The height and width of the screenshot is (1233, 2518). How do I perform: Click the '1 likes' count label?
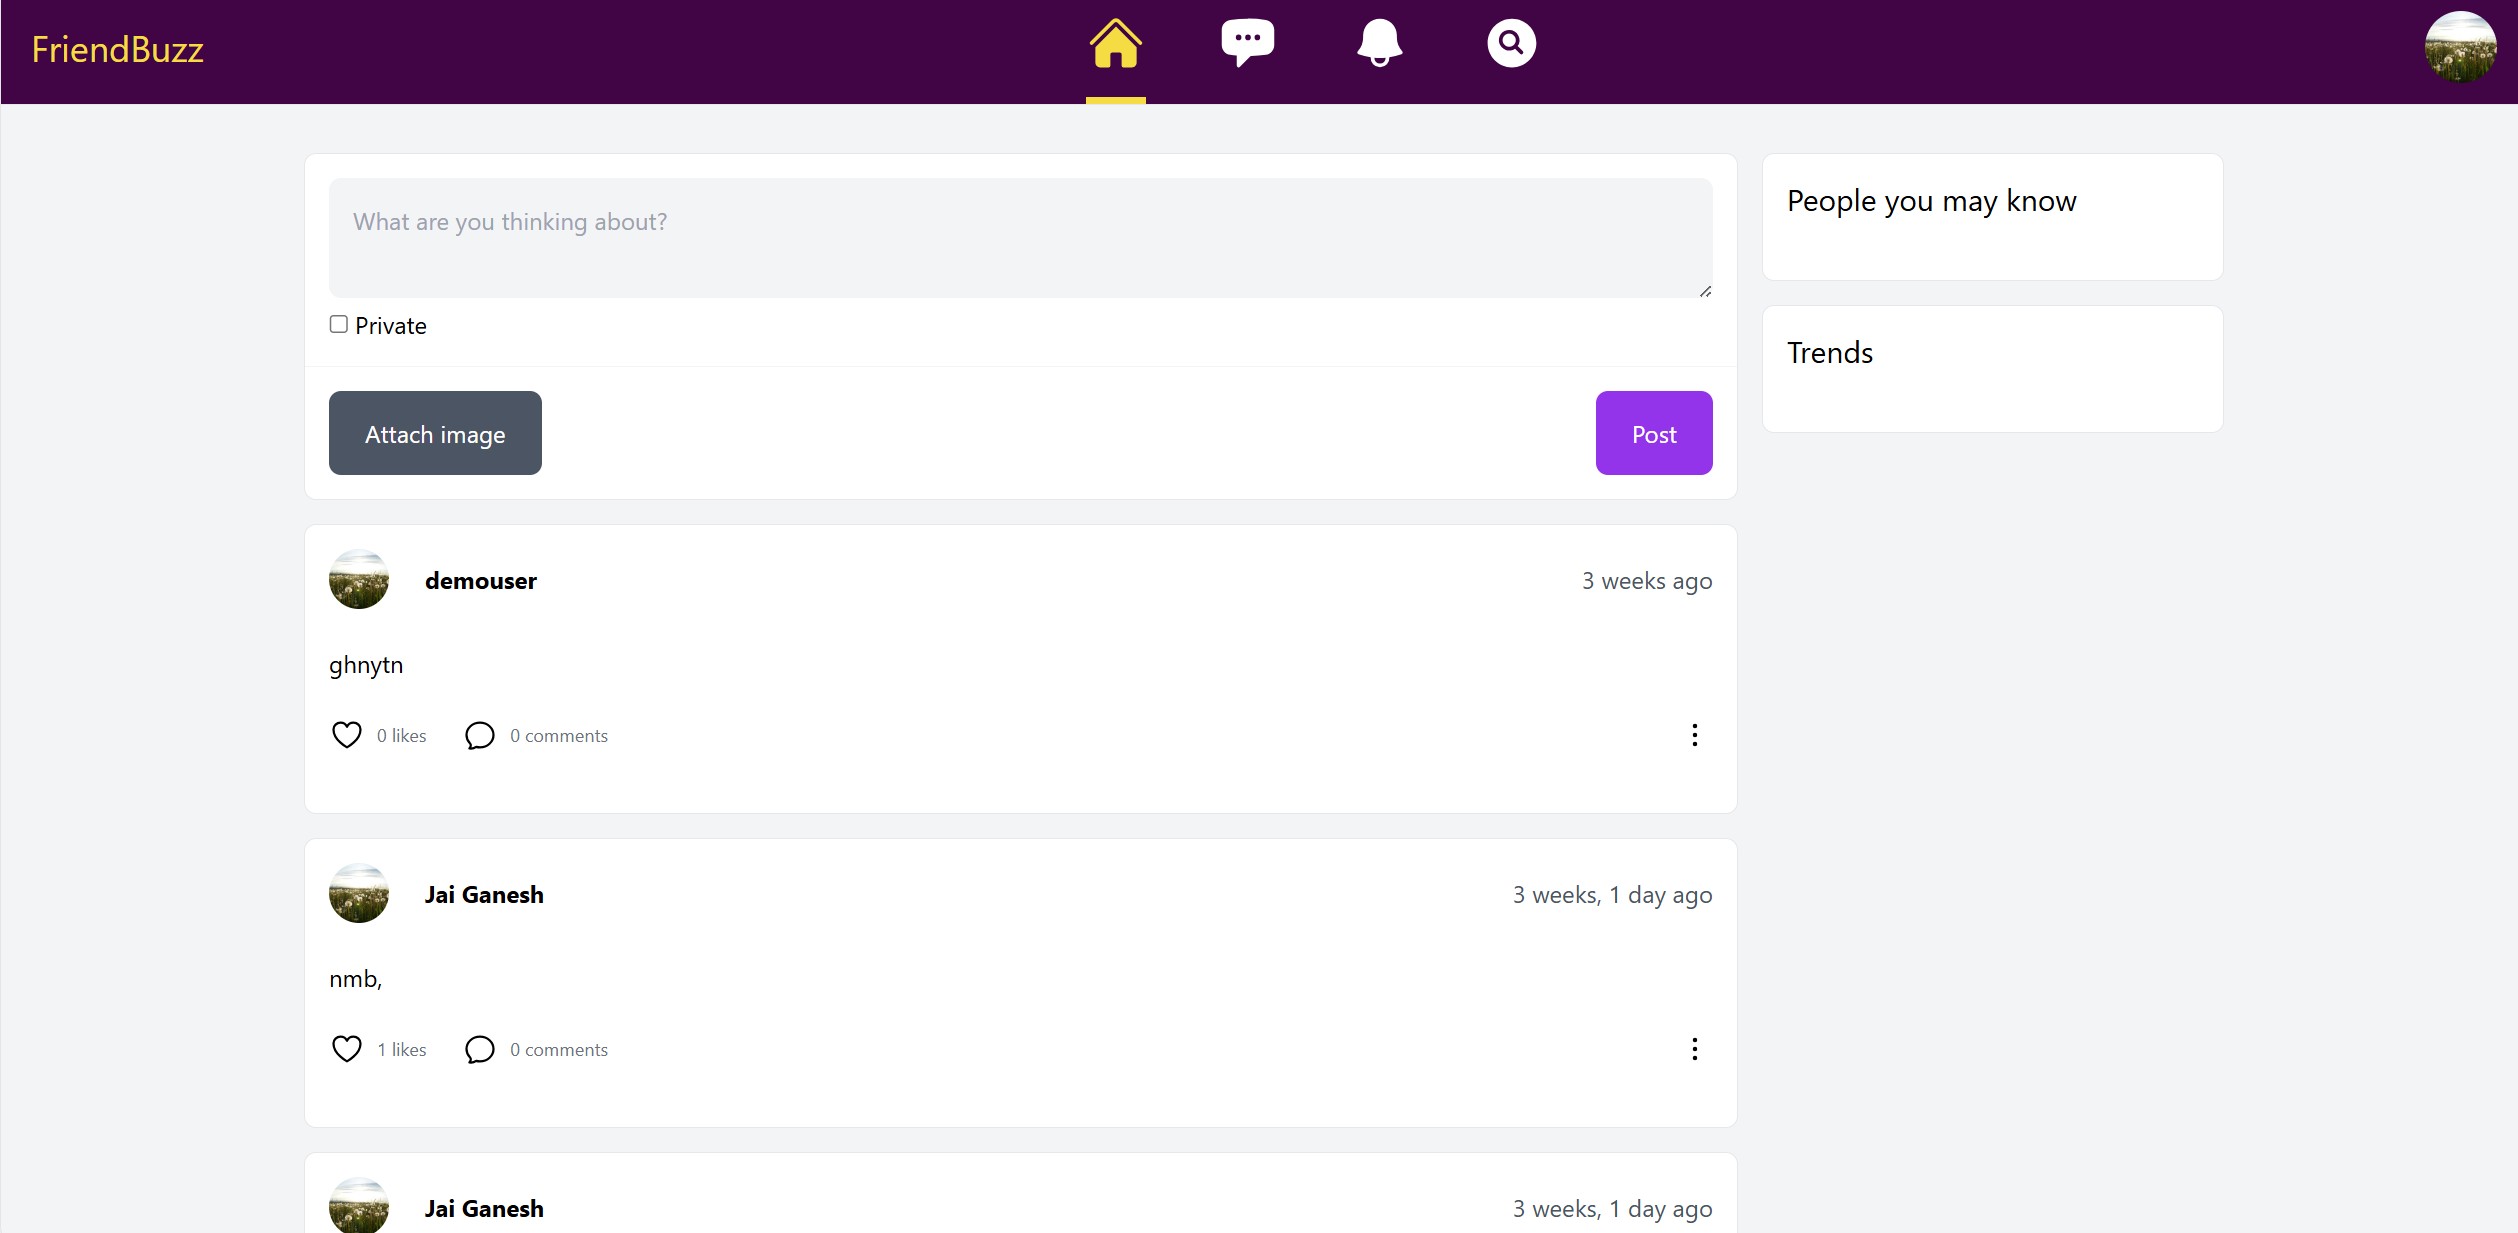click(401, 1050)
